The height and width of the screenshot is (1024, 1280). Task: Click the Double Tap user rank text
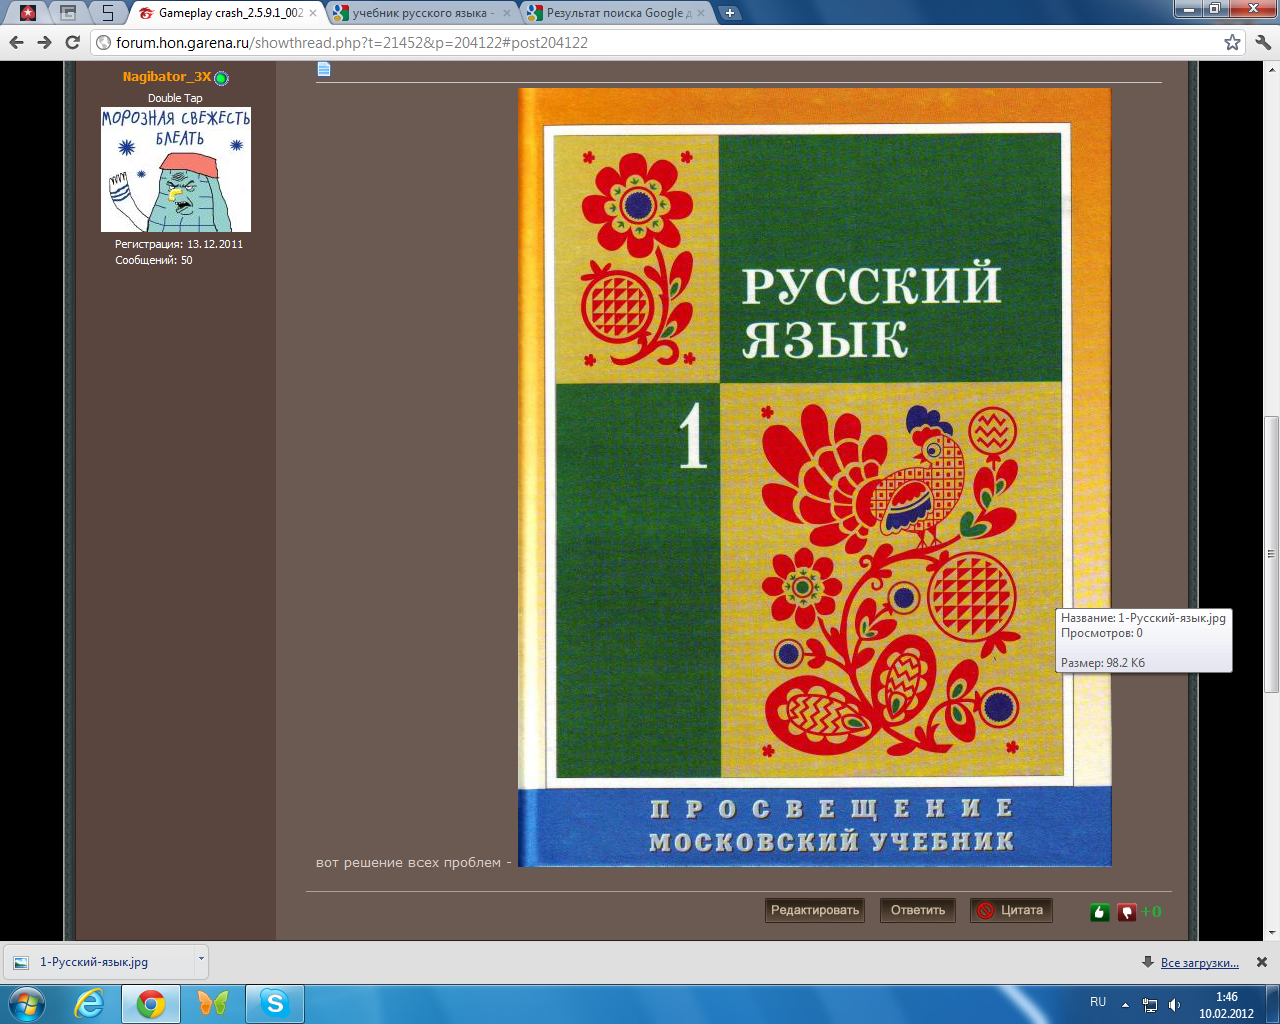pos(175,98)
